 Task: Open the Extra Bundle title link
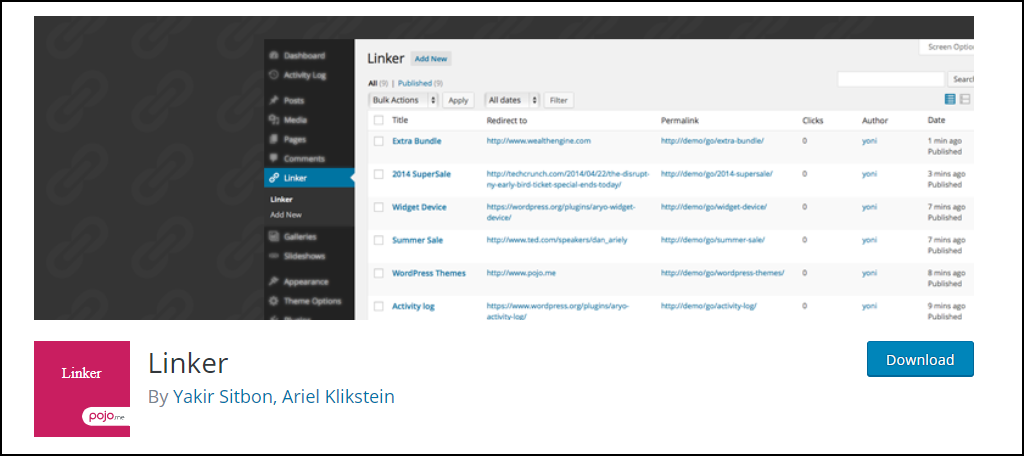pos(417,141)
